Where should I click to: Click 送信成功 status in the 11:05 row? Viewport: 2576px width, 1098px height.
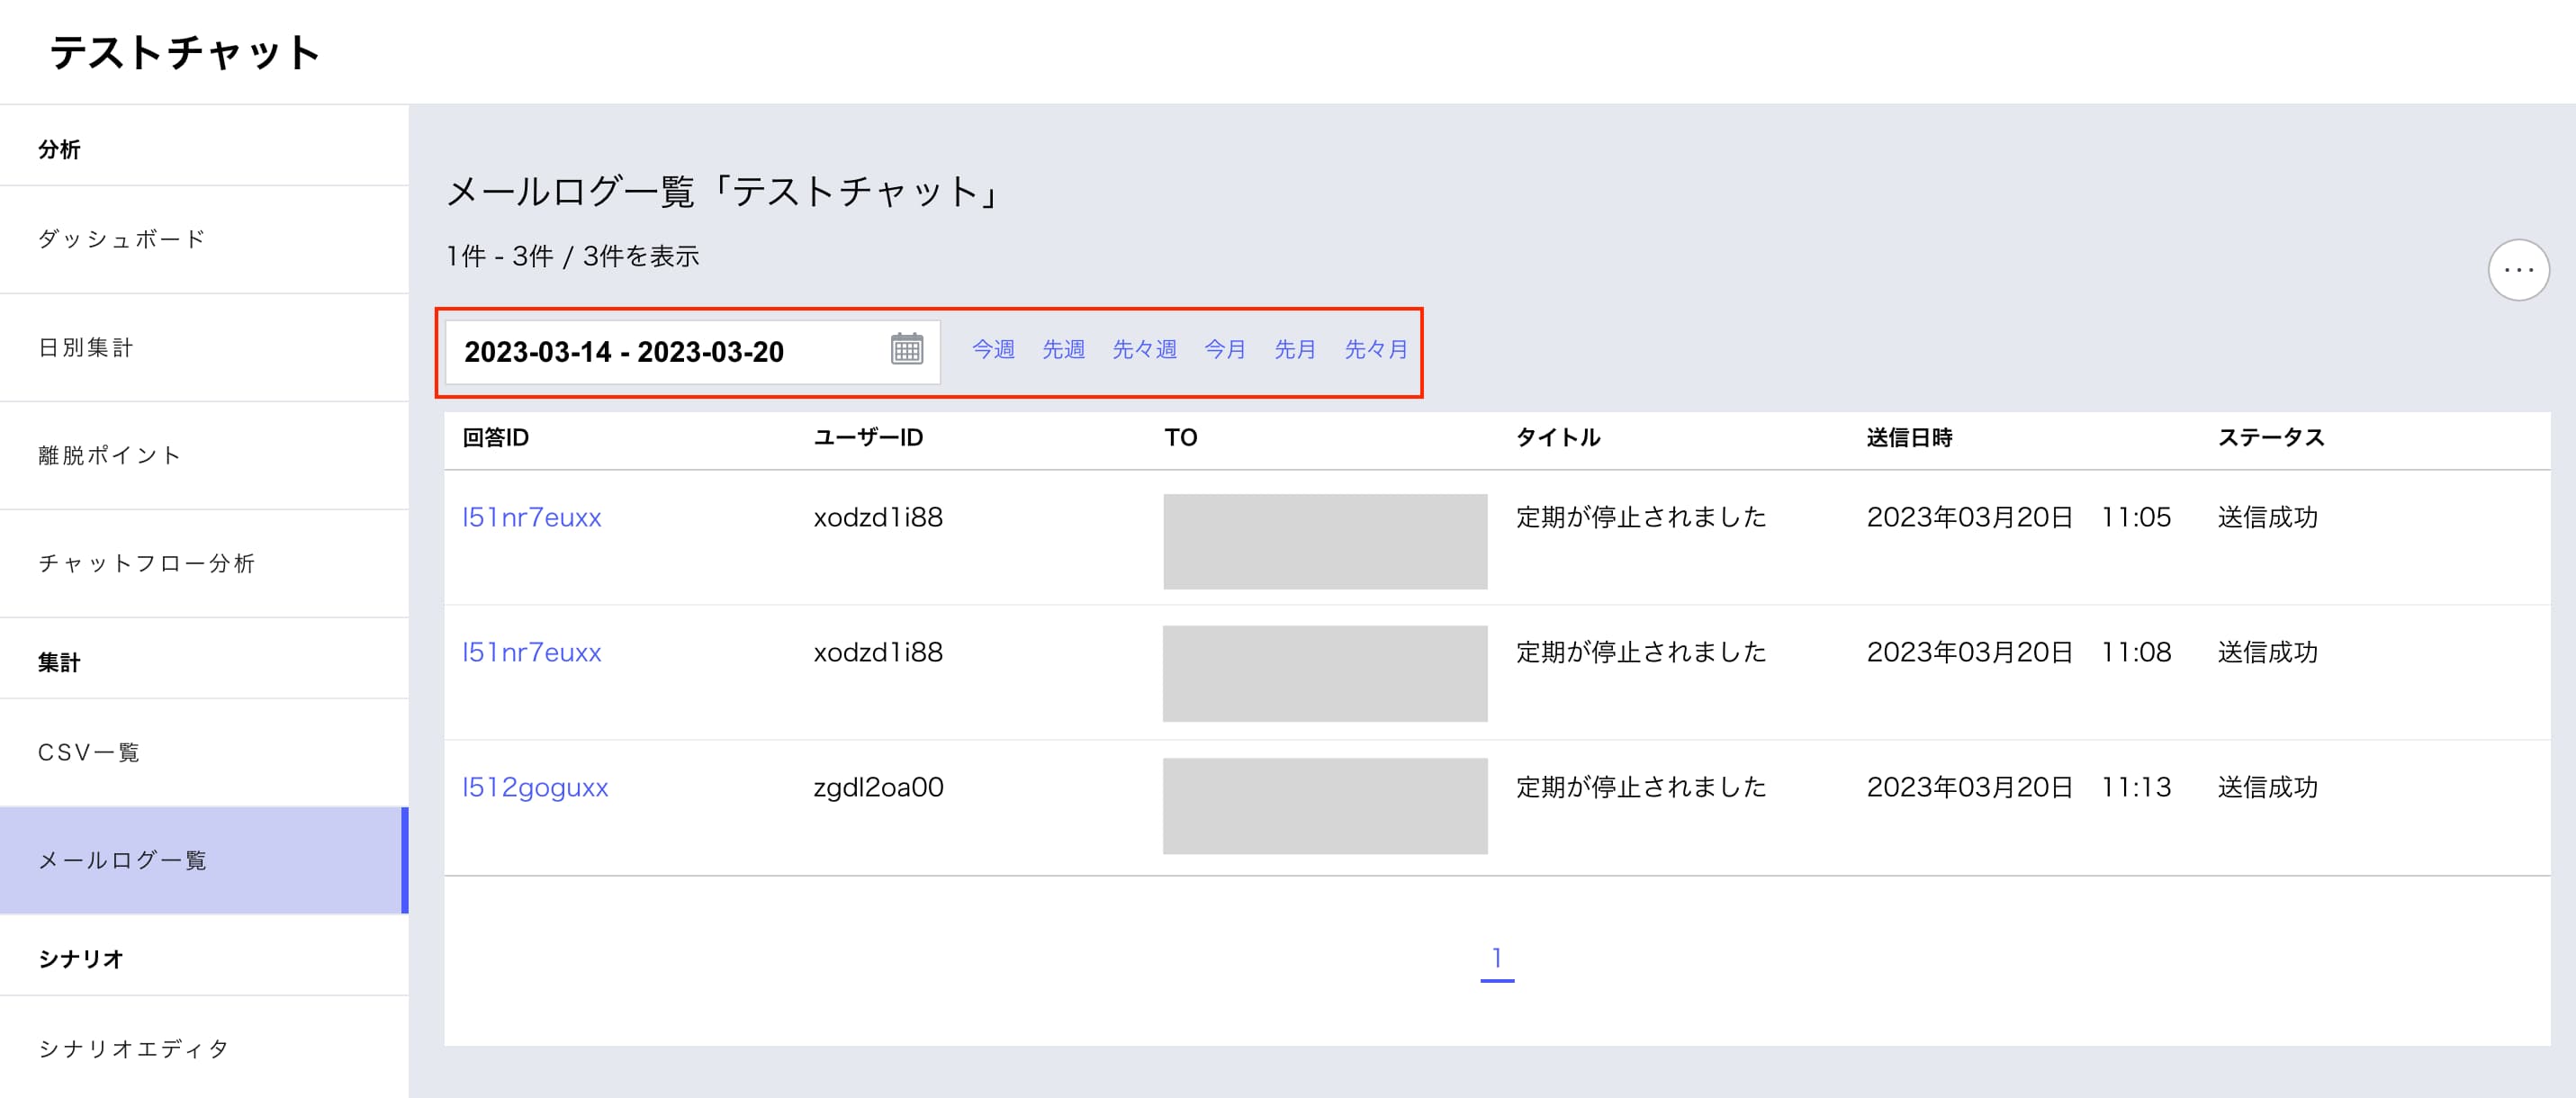point(2268,518)
